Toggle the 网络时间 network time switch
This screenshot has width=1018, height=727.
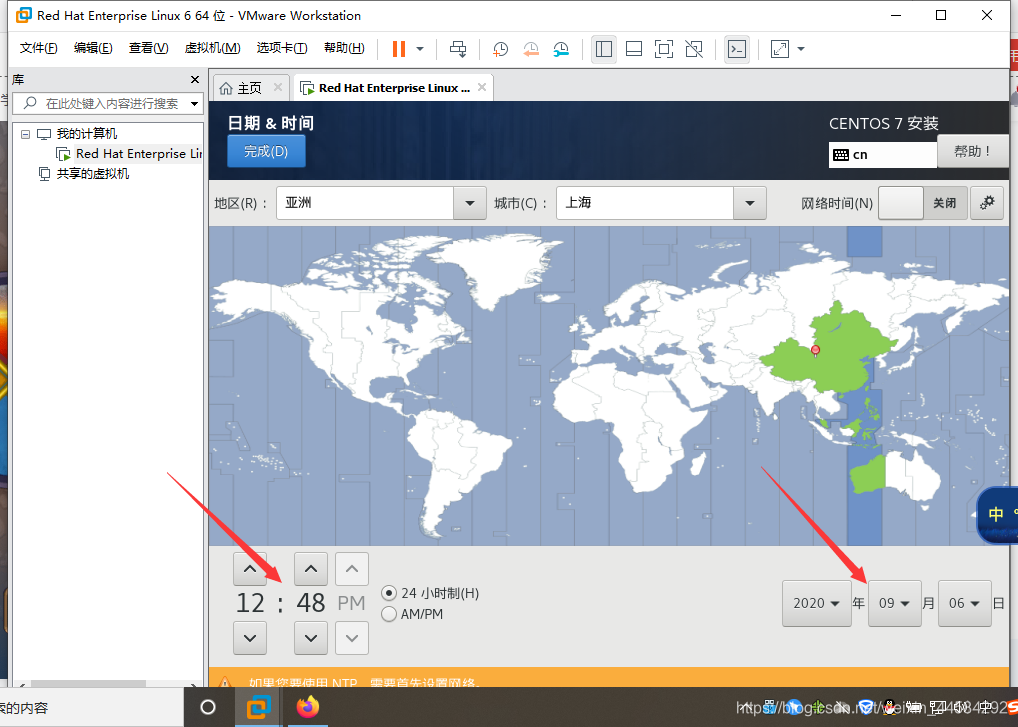[x=923, y=203]
